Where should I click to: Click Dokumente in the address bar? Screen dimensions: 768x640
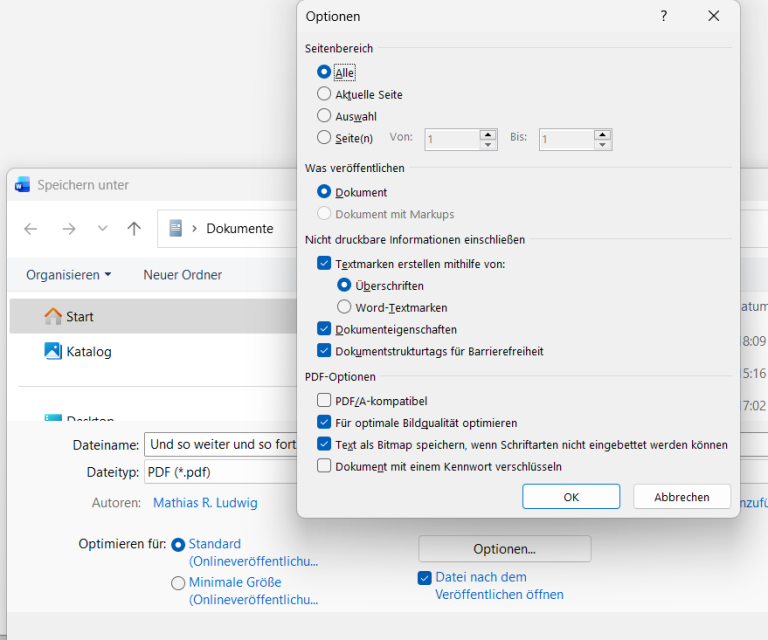(x=240, y=229)
